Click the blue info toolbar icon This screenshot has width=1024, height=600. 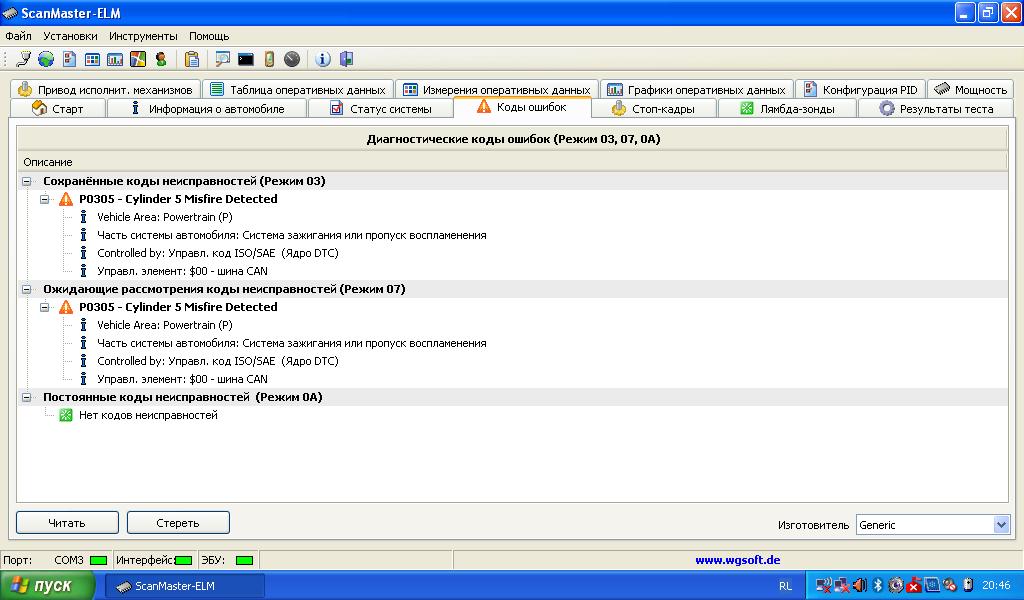point(322,59)
